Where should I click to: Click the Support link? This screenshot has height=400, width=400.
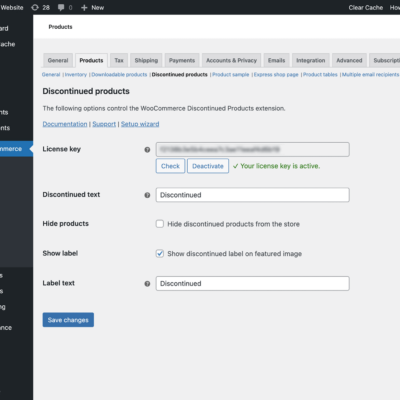pos(104,124)
